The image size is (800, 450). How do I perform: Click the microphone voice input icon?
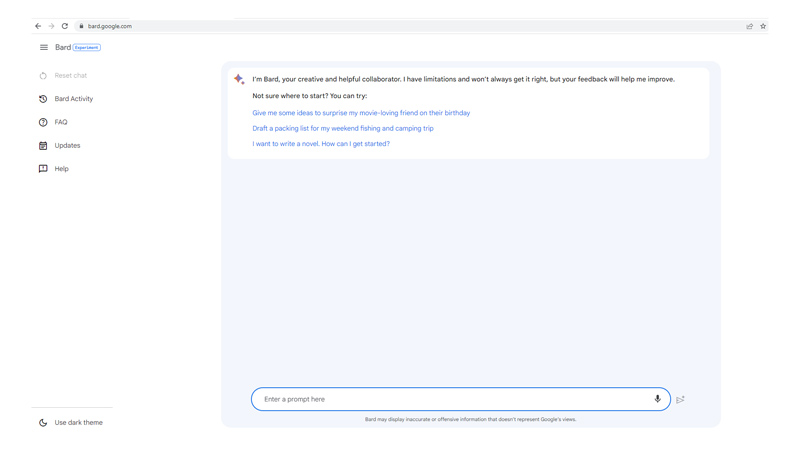point(658,399)
